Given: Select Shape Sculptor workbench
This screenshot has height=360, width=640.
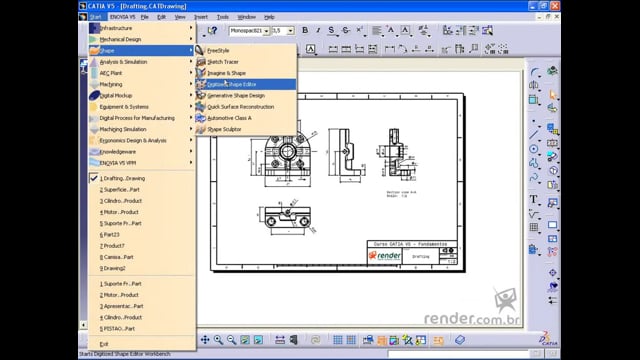Looking at the screenshot, I should click(245, 129).
